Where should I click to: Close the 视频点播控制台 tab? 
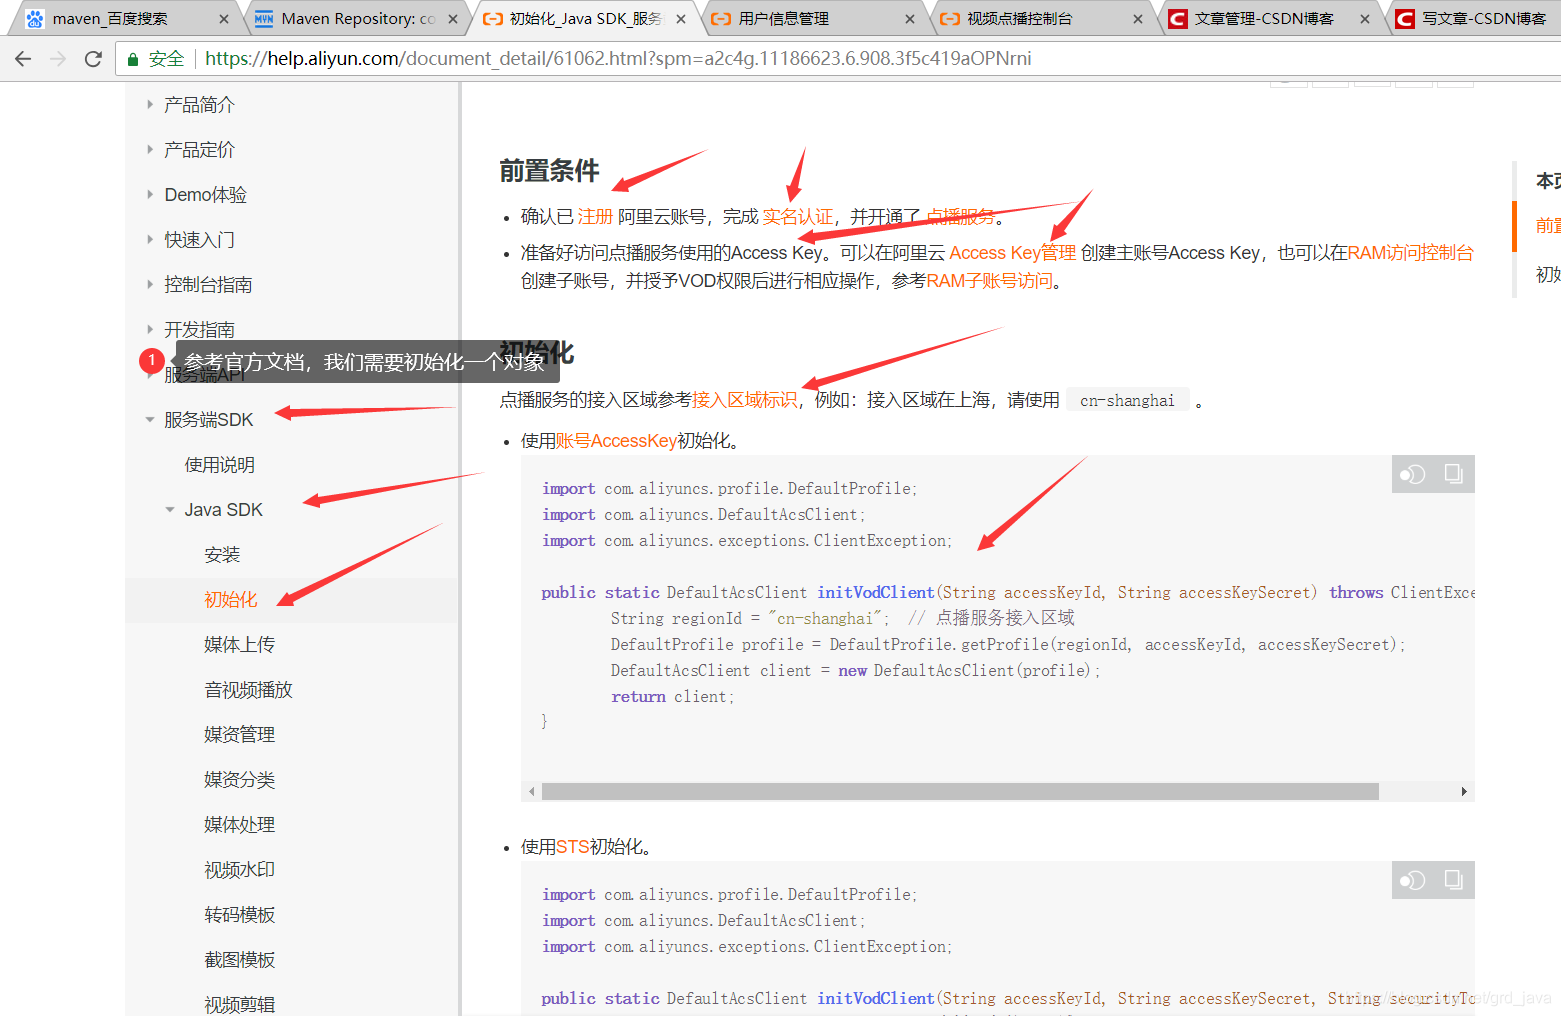pos(1138,19)
